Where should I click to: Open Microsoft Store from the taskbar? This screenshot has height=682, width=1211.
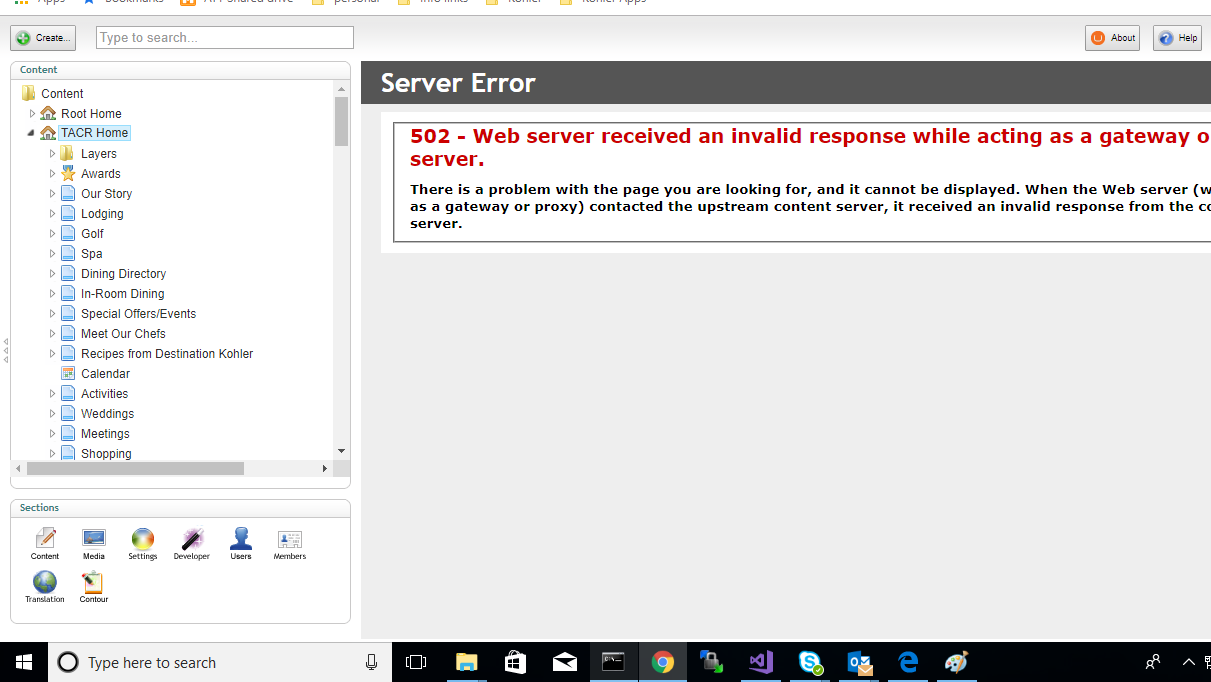(515, 662)
